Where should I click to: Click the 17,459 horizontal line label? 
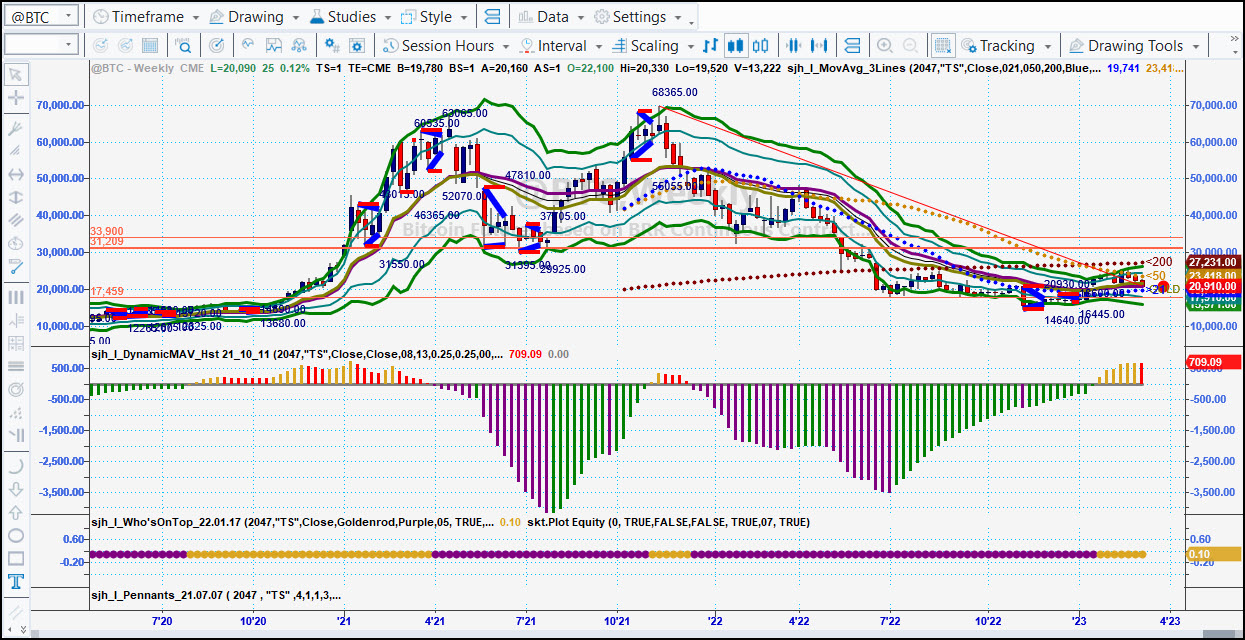tap(106, 291)
